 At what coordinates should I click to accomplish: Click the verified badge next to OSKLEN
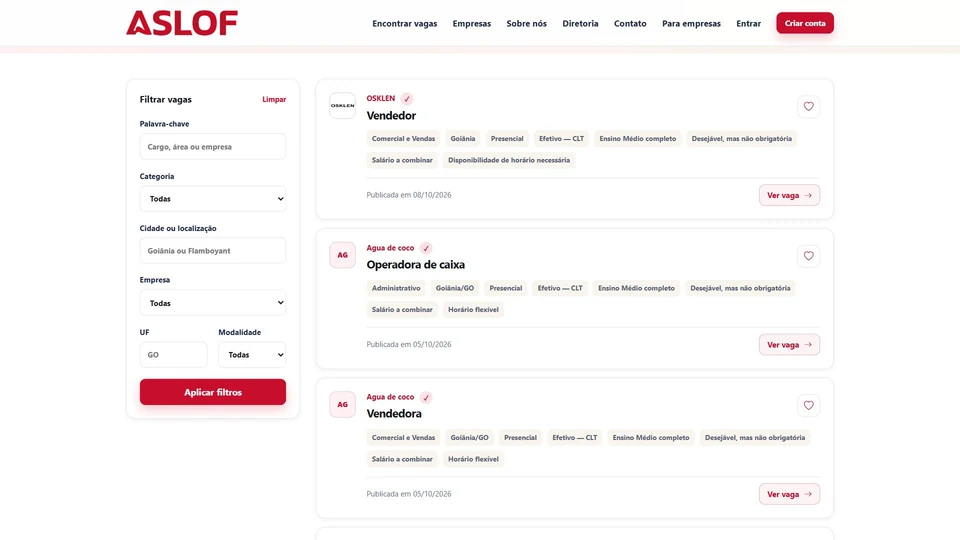point(407,99)
